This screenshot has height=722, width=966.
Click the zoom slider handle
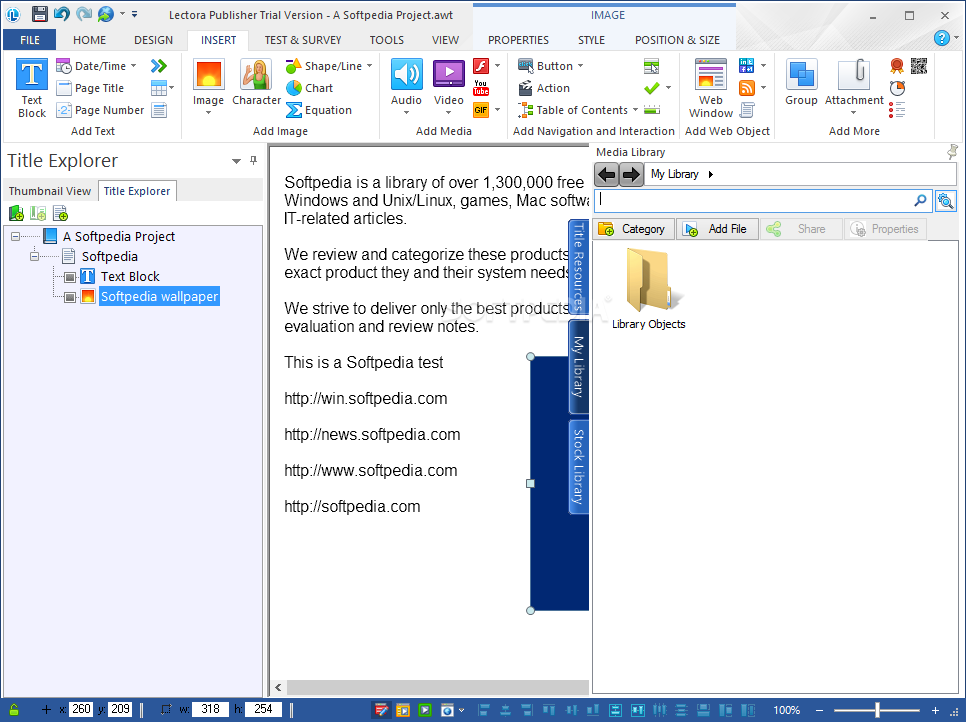pyautogui.click(x=877, y=710)
